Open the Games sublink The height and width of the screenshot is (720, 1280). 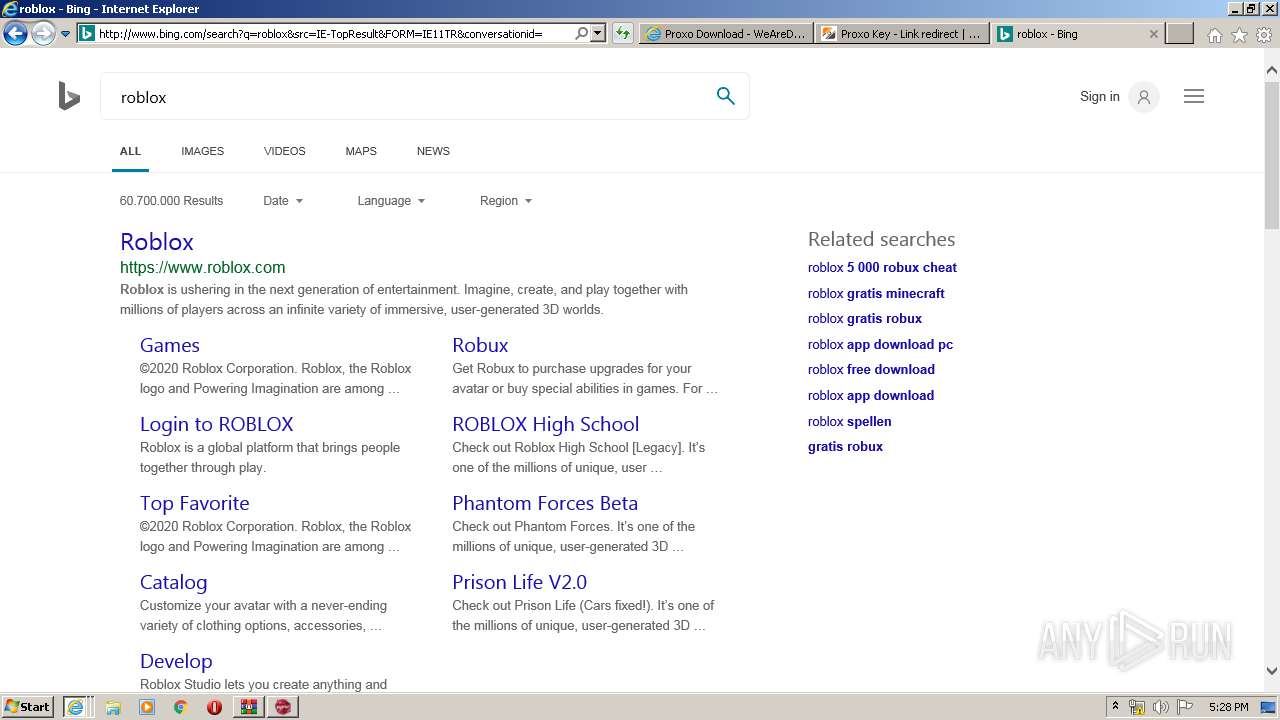click(170, 345)
